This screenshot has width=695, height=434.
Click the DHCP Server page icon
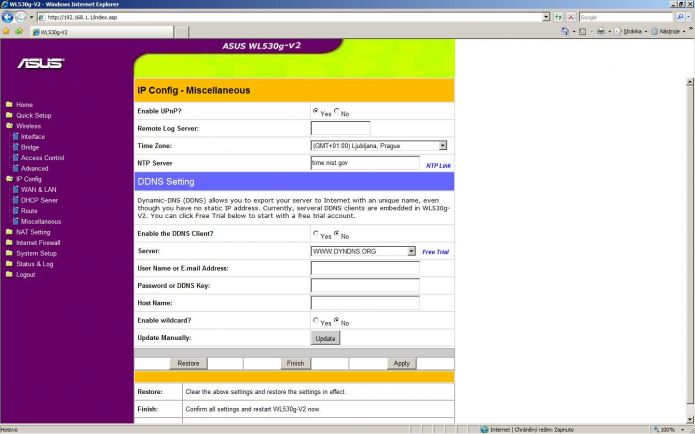(16, 200)
